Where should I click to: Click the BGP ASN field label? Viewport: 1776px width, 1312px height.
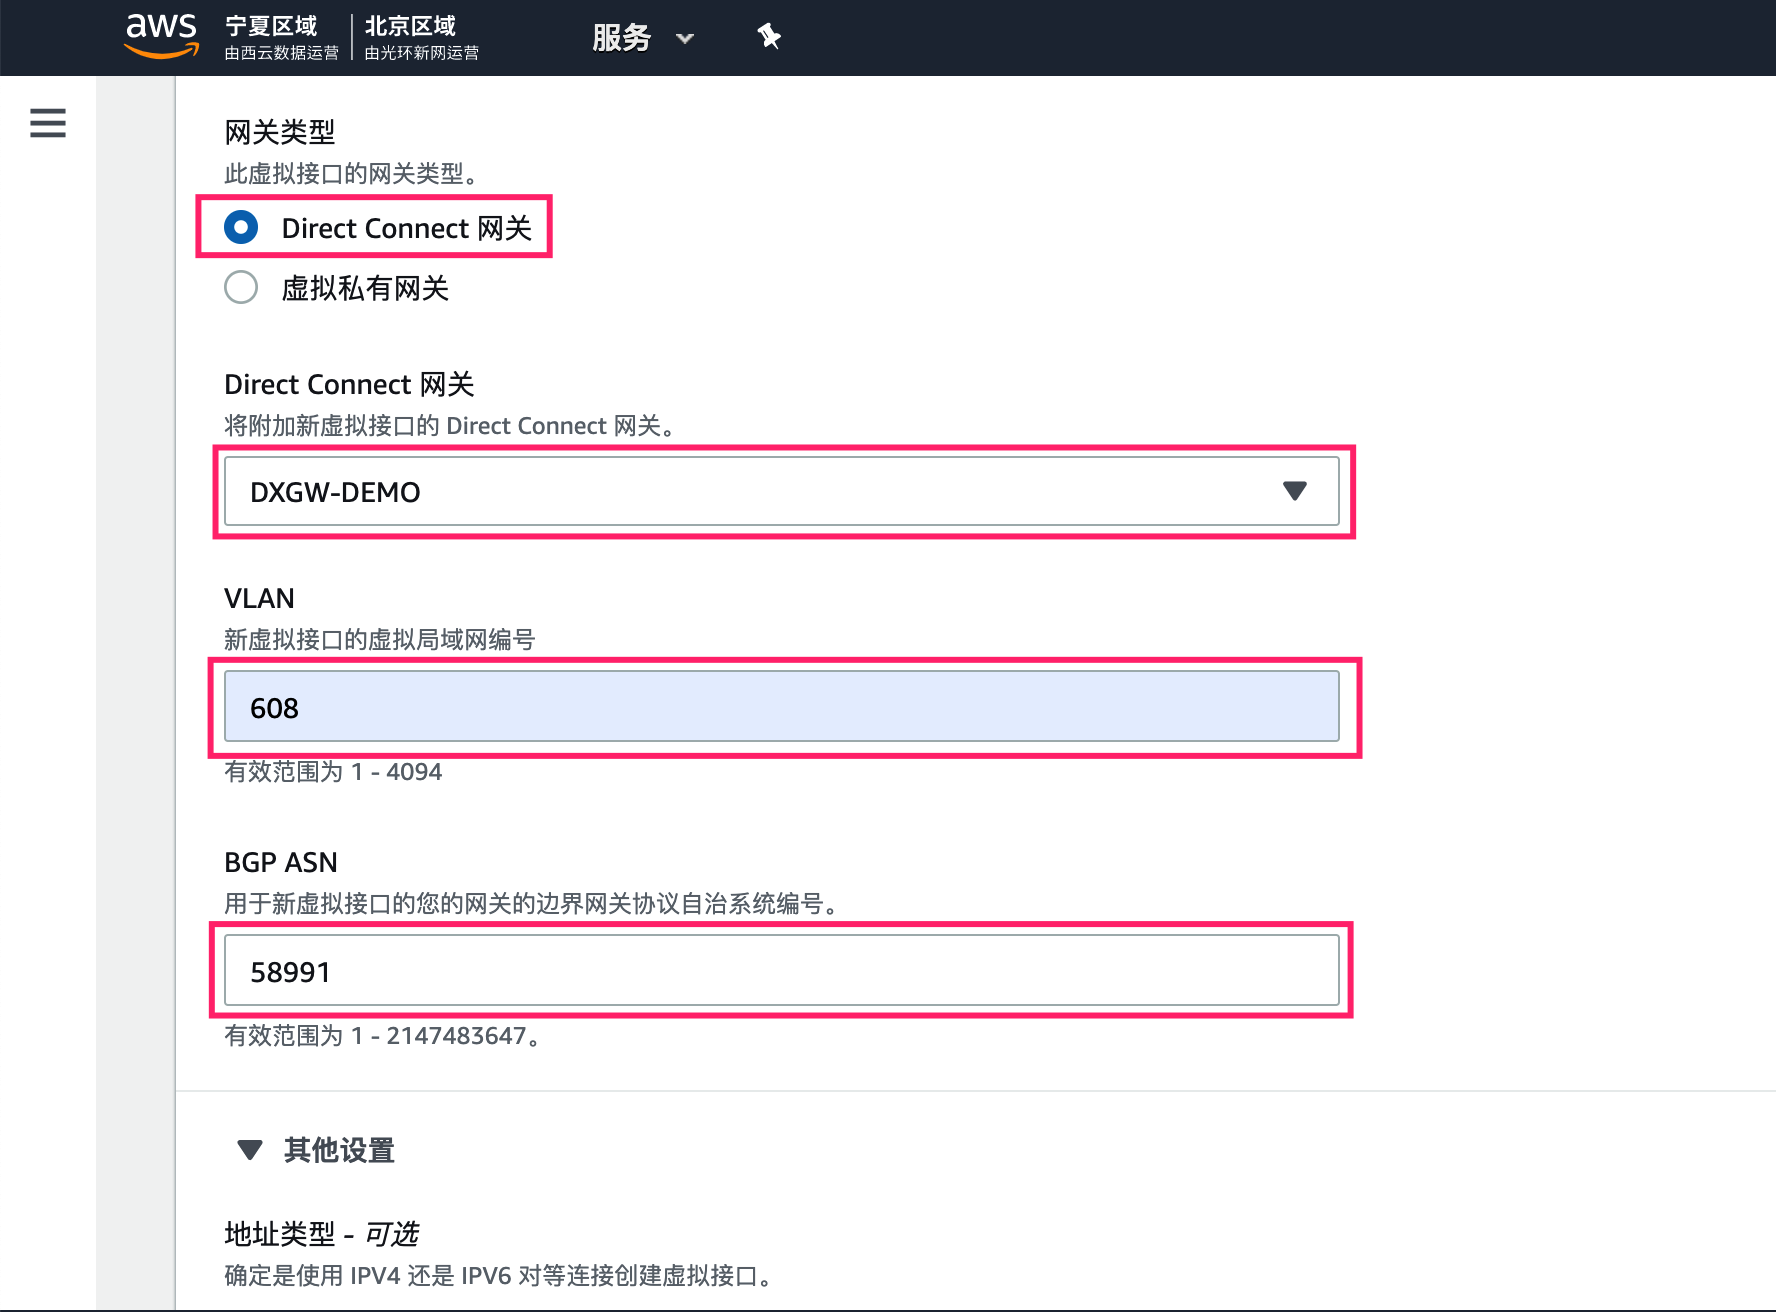point(281,862)
